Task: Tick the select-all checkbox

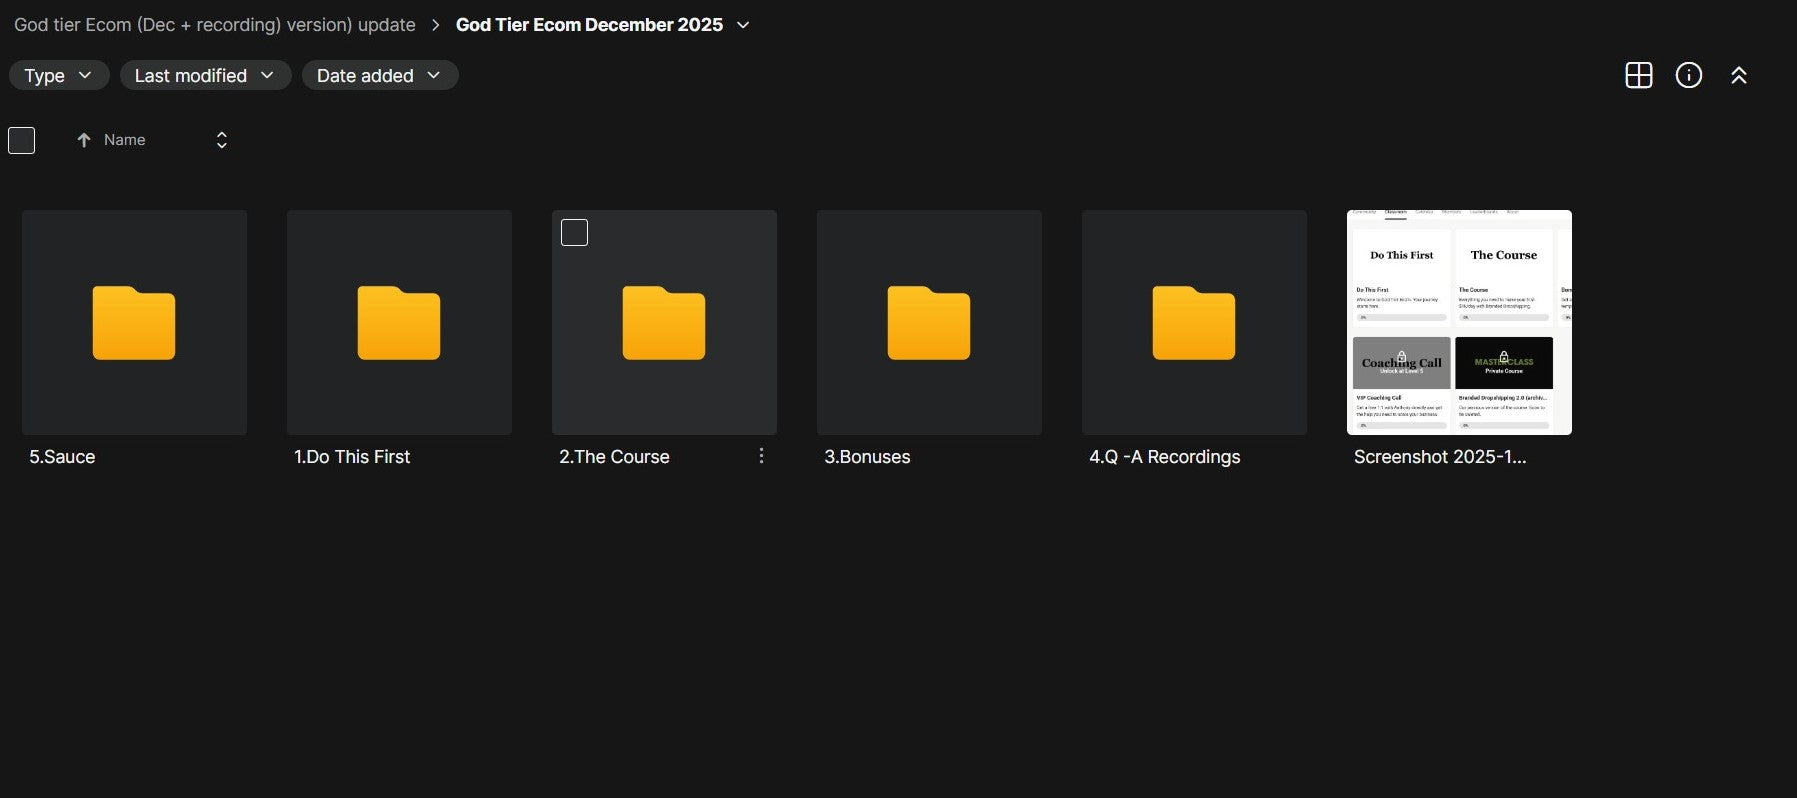Action: tap(22, 140)
